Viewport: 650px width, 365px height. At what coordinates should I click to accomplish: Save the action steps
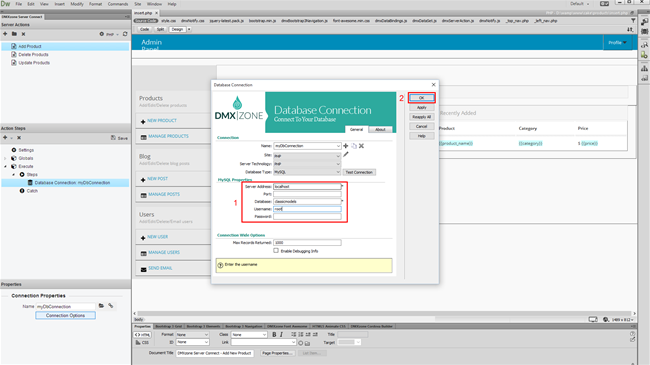[x=119, y=138]
